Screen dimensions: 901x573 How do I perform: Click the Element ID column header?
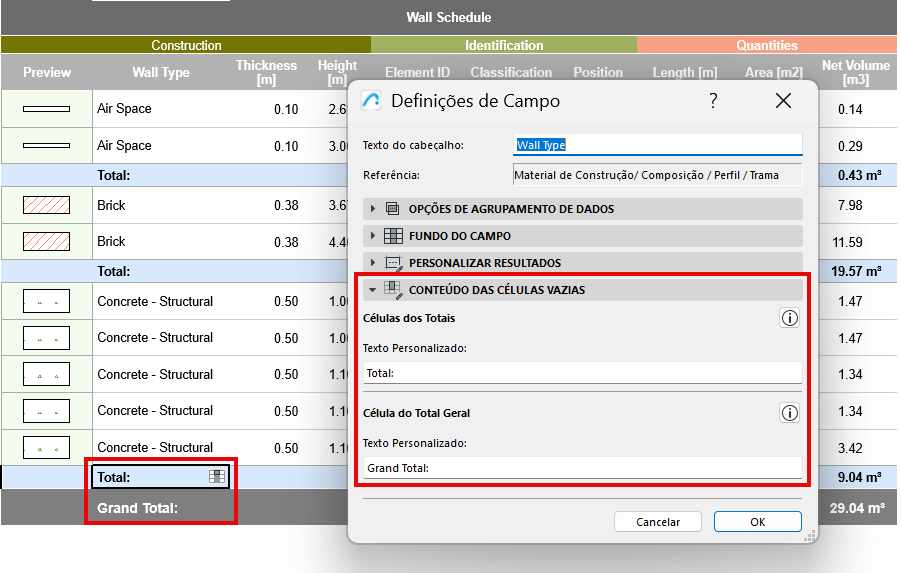pyautogui.click(x=417, y=72)
